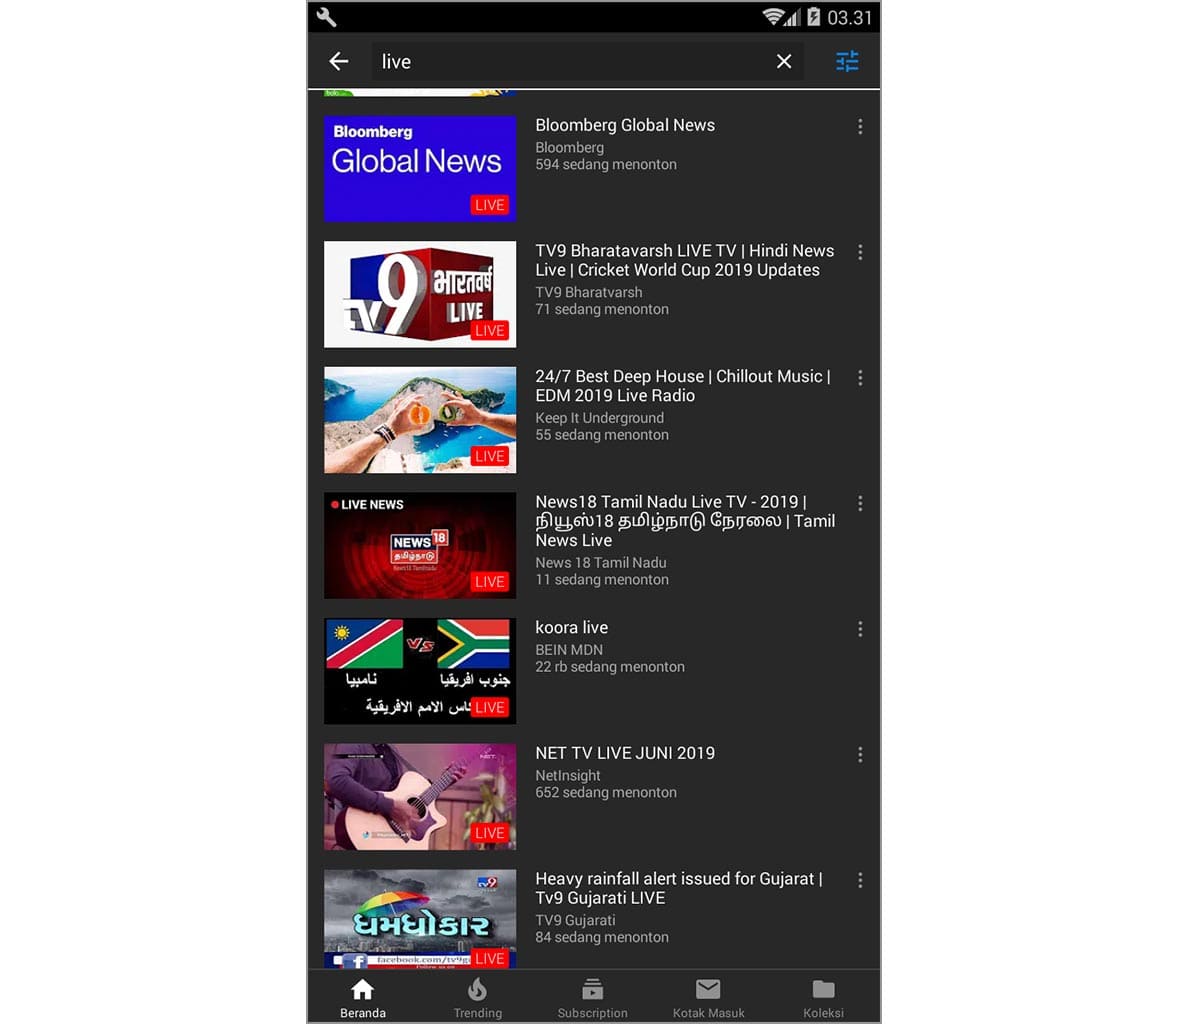Tap the 24/7 Best Deep House title

683,386
